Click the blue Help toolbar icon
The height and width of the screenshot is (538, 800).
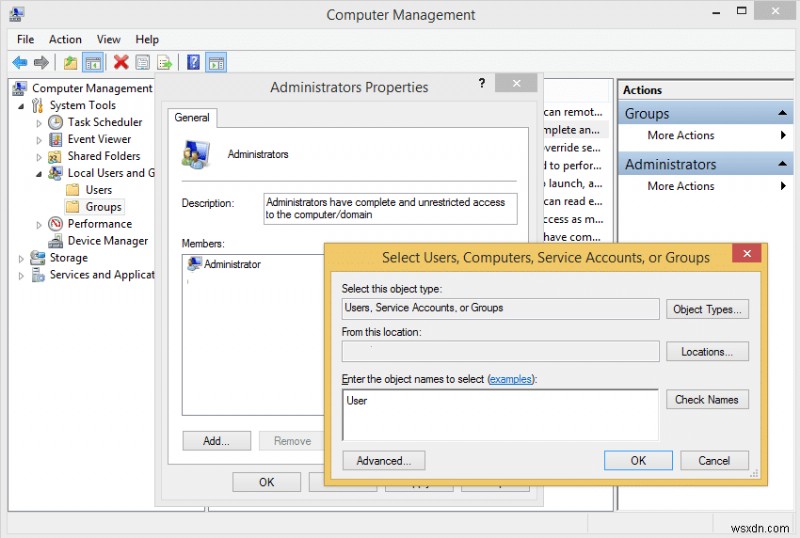click(x=193, y=62)
